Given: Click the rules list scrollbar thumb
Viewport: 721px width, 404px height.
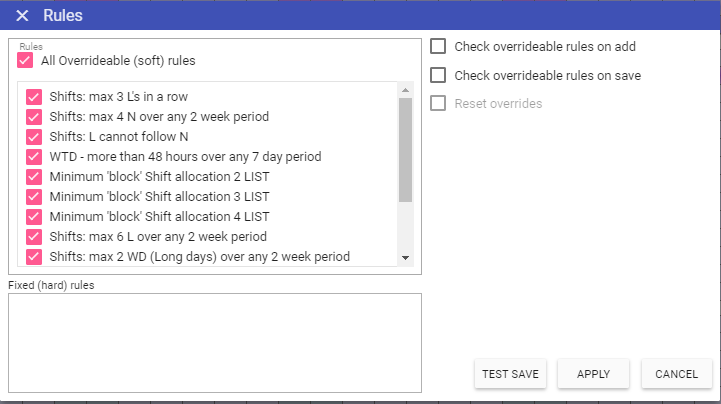Looking at the screenshot, I should coord(405,150).
